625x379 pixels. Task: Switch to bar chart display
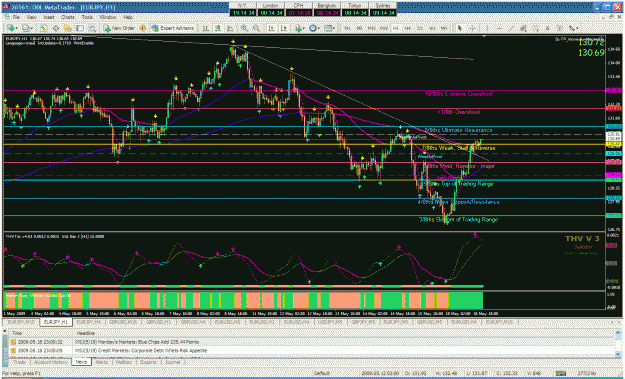click(206, 28)
